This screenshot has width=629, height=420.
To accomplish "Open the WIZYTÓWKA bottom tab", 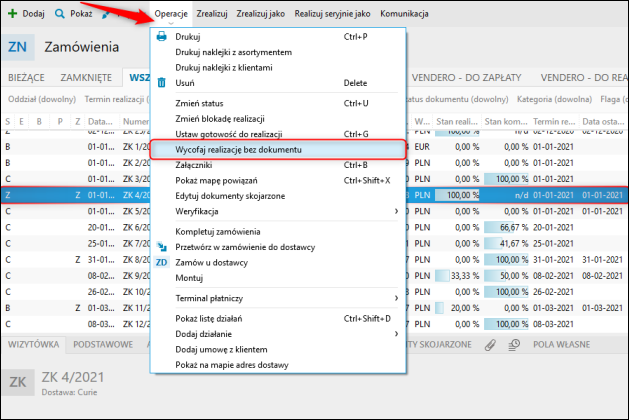I will pos(34,345).
